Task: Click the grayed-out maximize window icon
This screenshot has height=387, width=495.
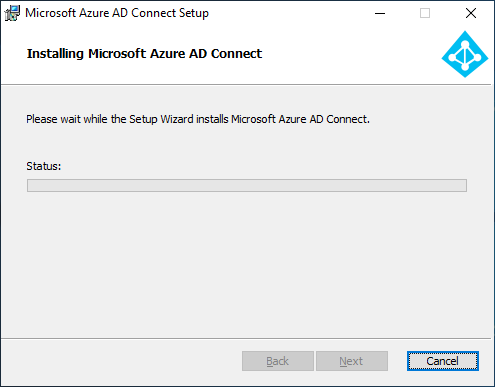Action: pos(425,13)
